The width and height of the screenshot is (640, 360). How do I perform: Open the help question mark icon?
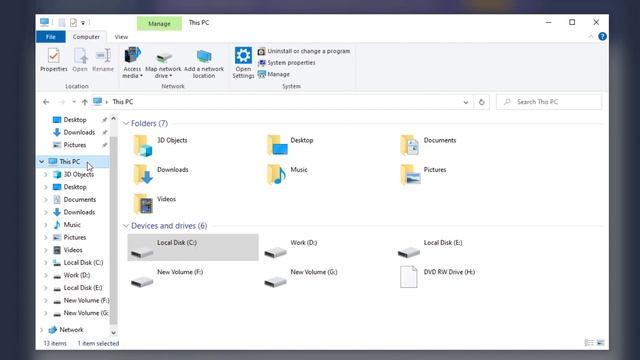[602, 37]
